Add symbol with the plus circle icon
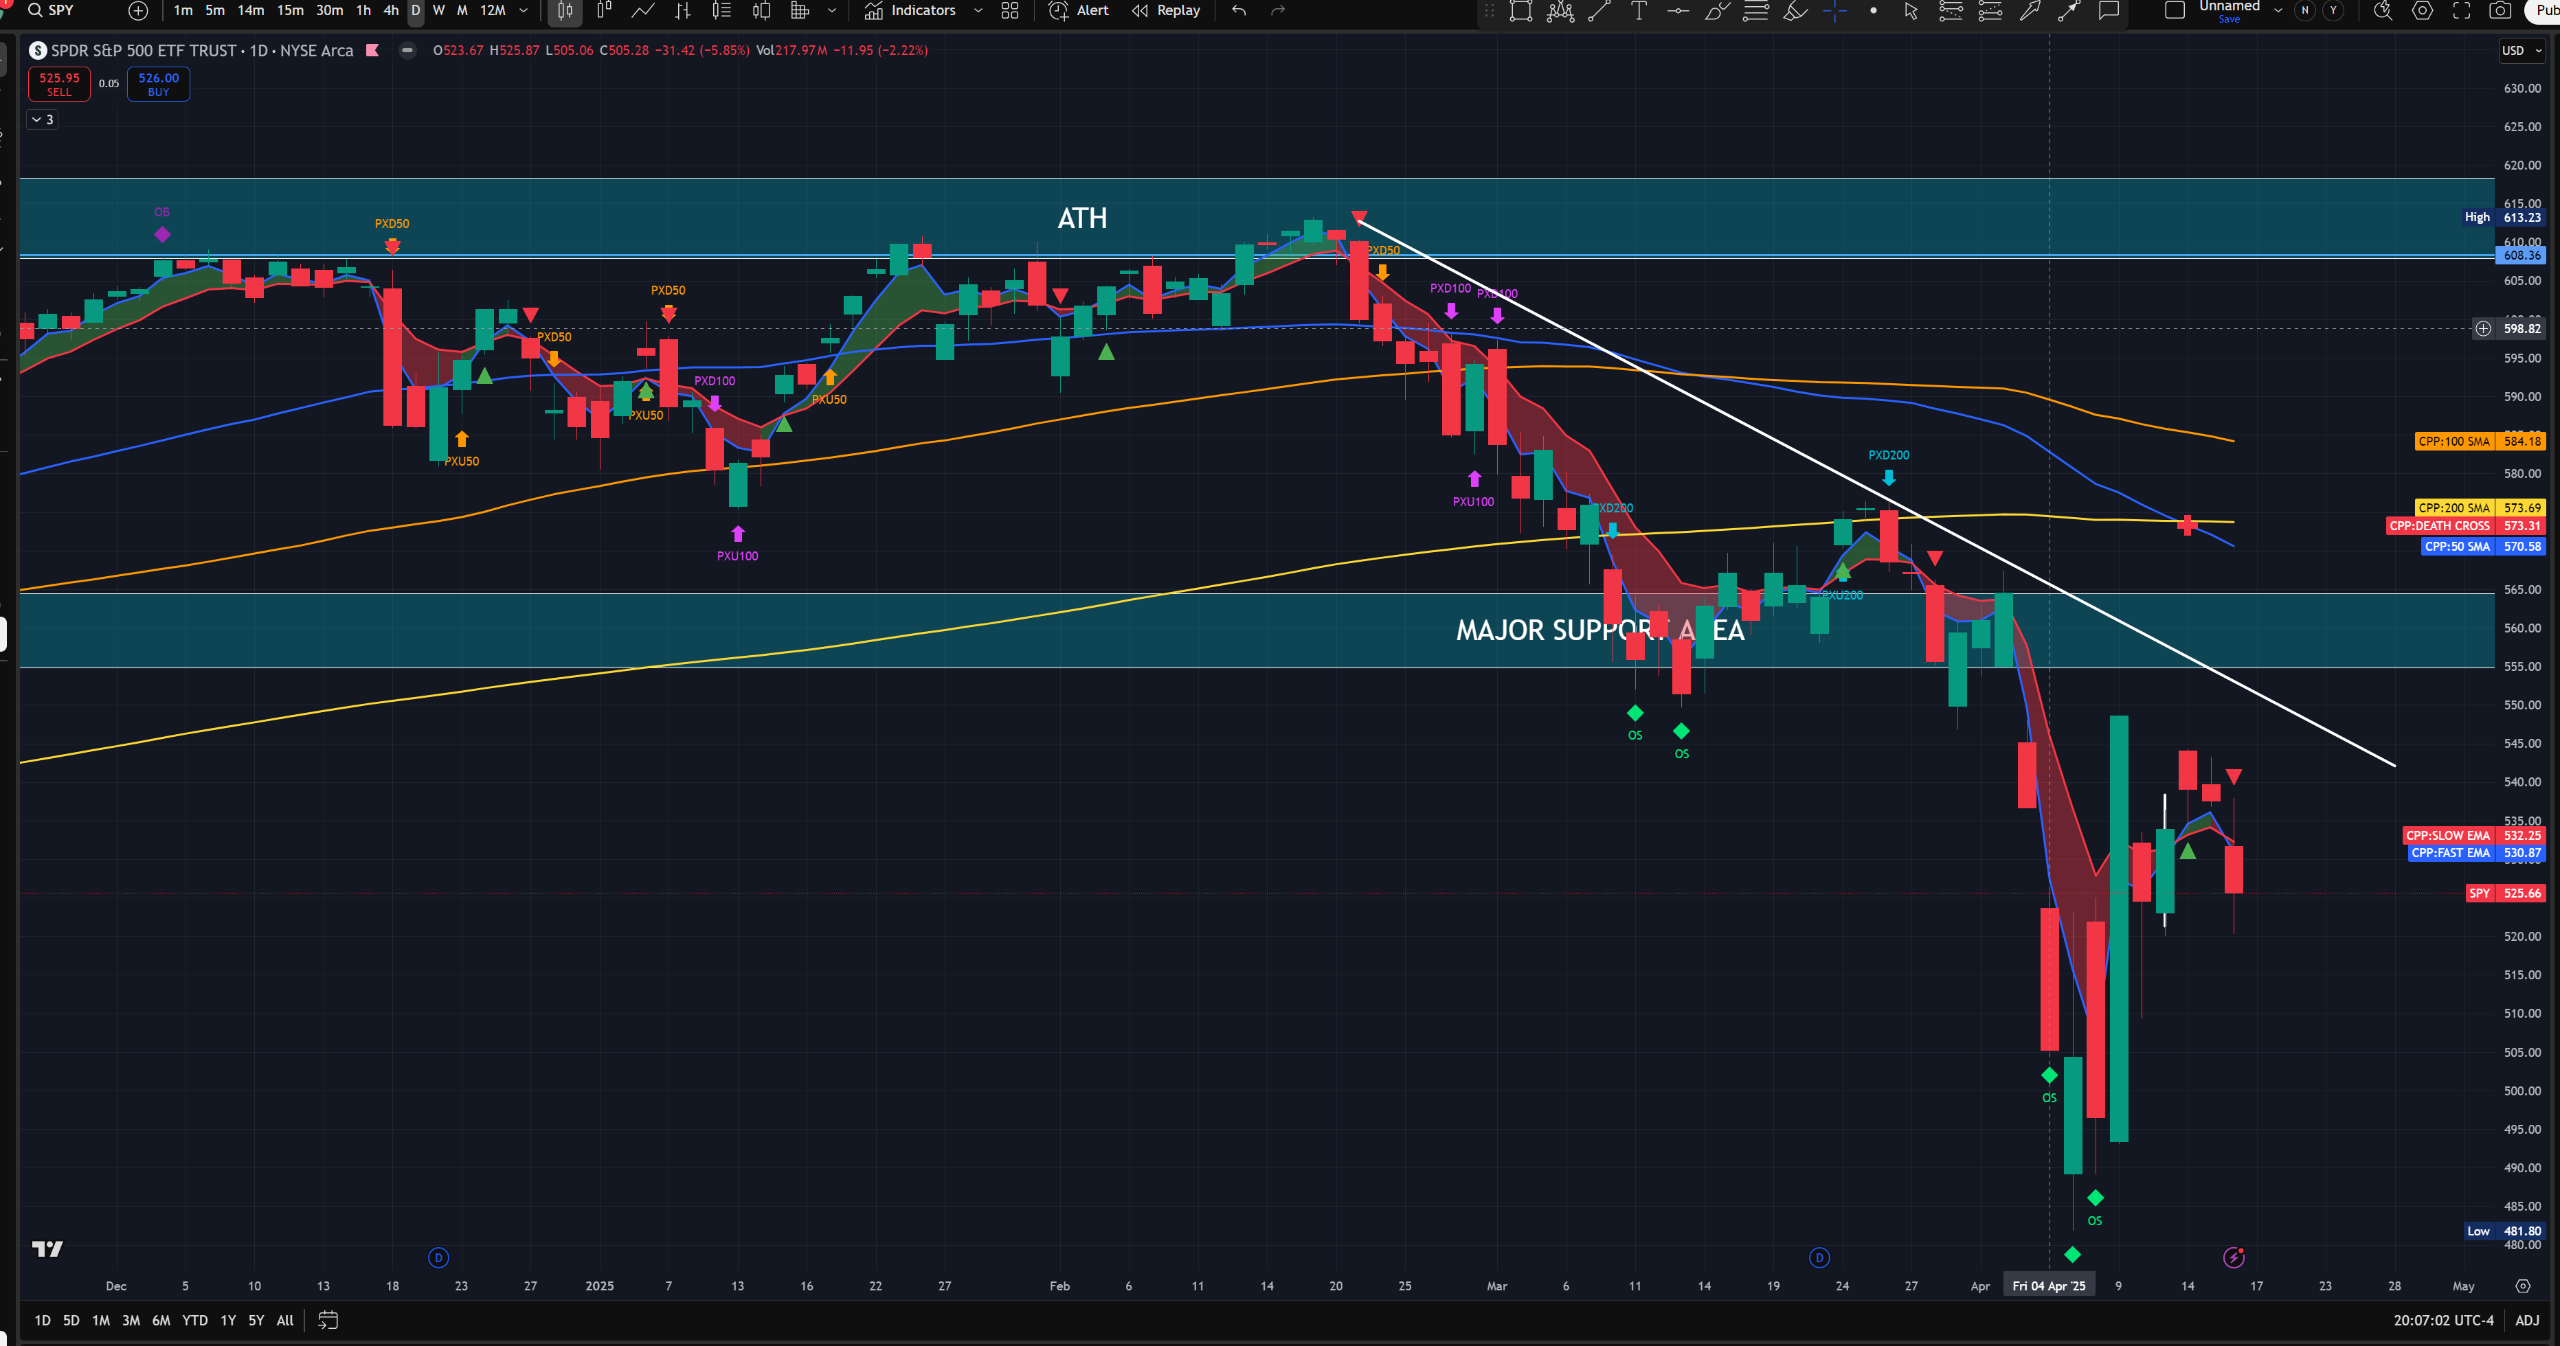2560x1346 pixels. 138,11
